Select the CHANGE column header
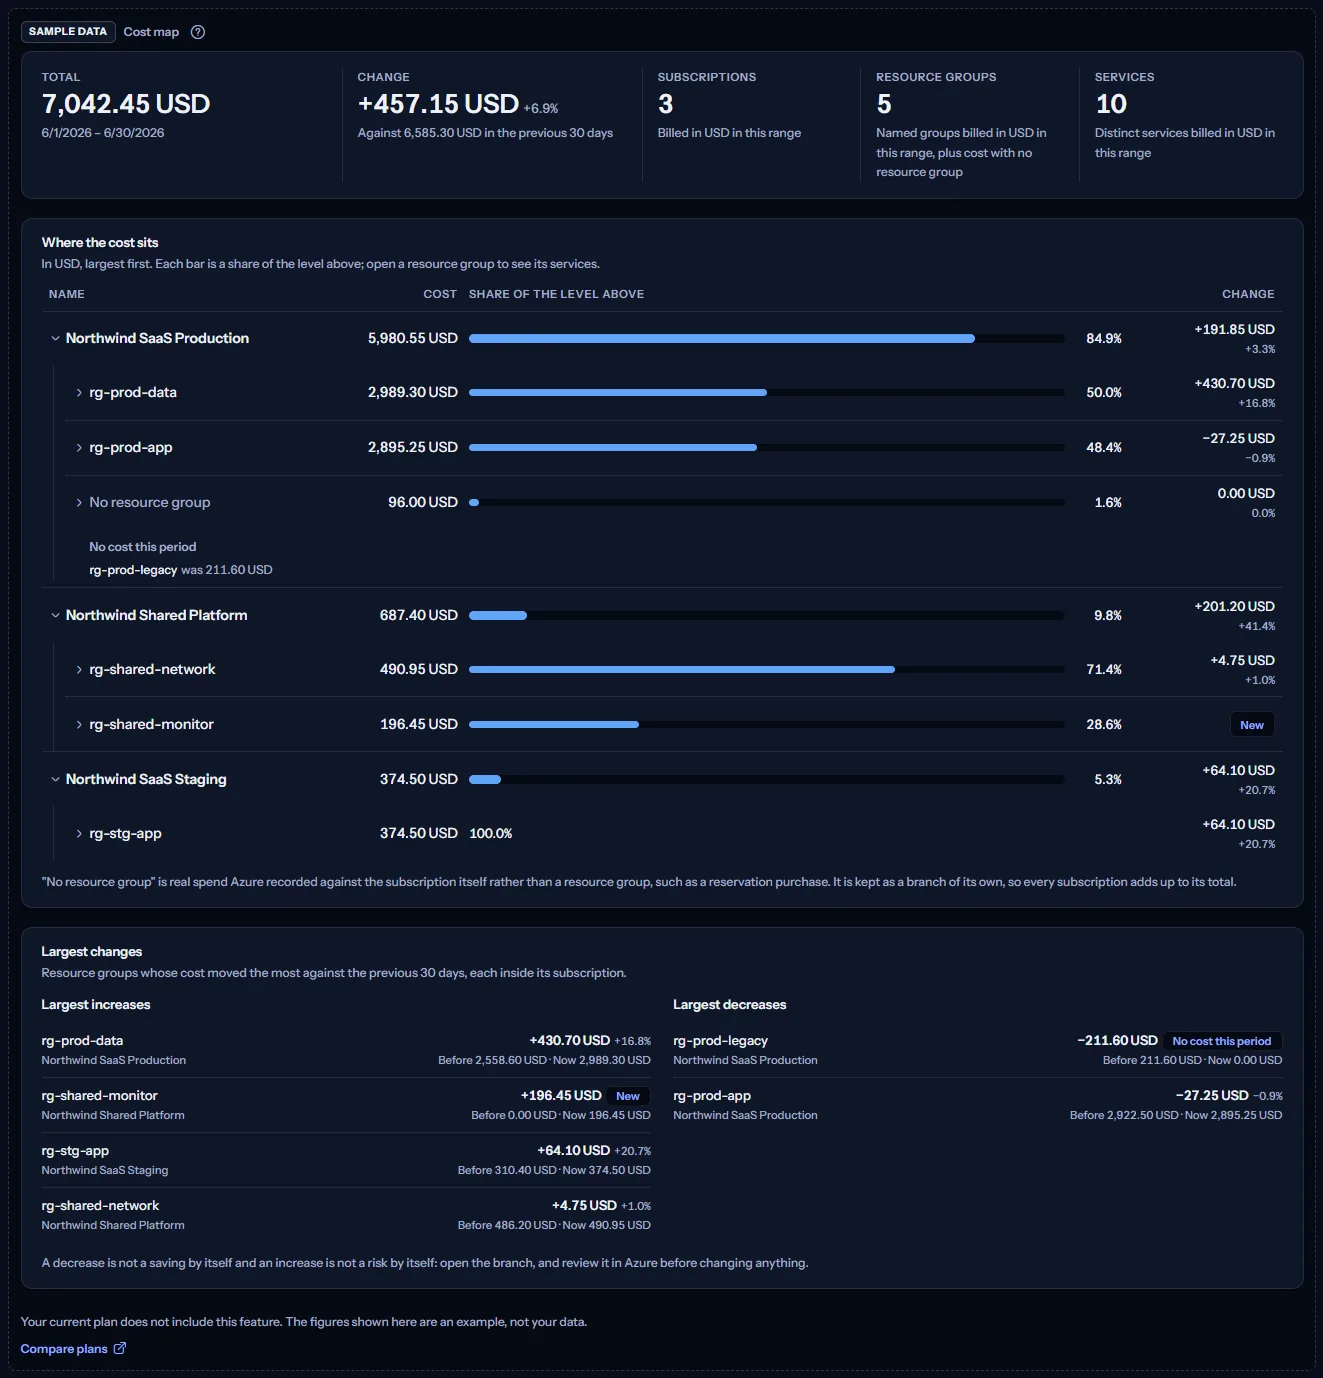The height and width of the screenshot is (1378, 1323). tap(1248, 294)
